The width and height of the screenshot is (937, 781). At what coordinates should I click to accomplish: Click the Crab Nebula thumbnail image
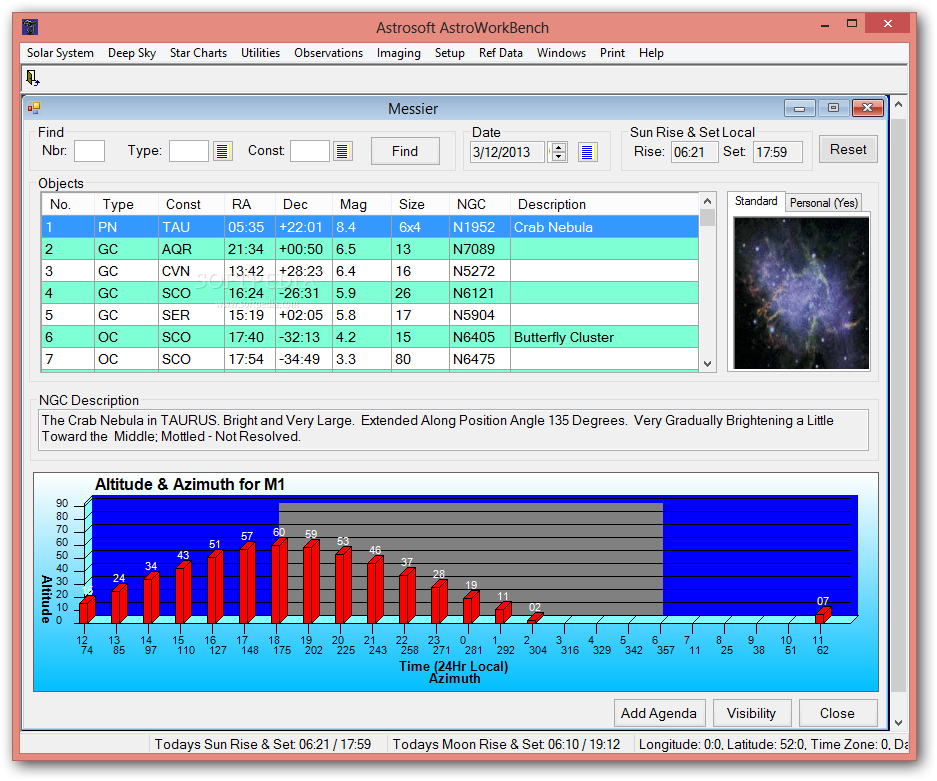pyautogui.click(x=801, y=293)
